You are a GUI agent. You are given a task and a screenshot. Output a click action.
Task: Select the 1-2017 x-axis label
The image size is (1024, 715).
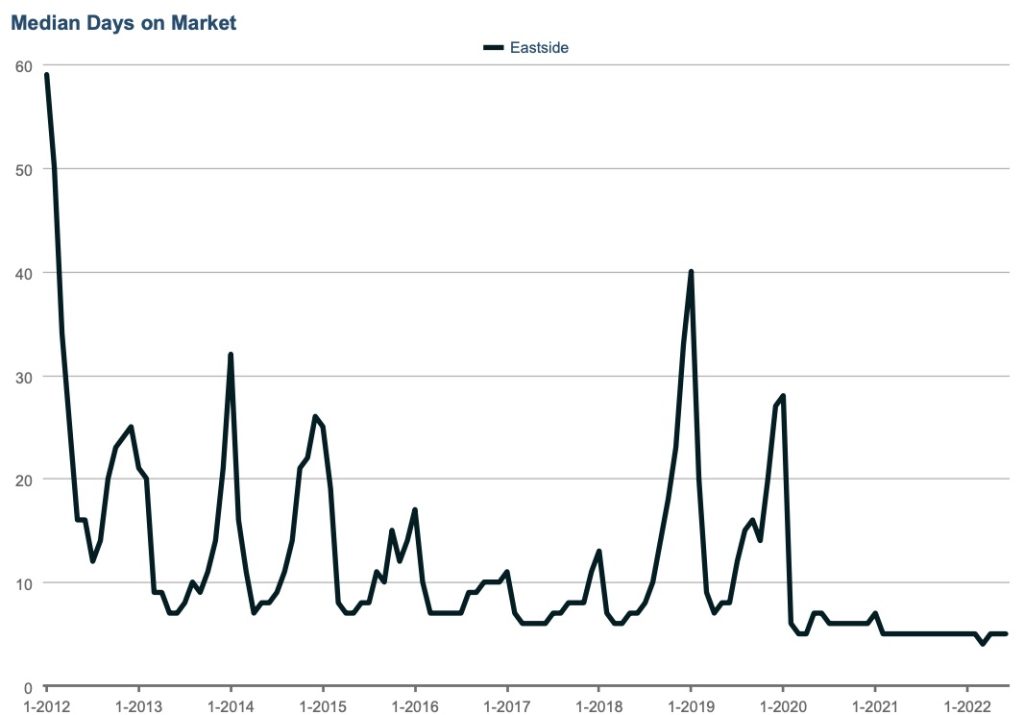pos(506,704)
